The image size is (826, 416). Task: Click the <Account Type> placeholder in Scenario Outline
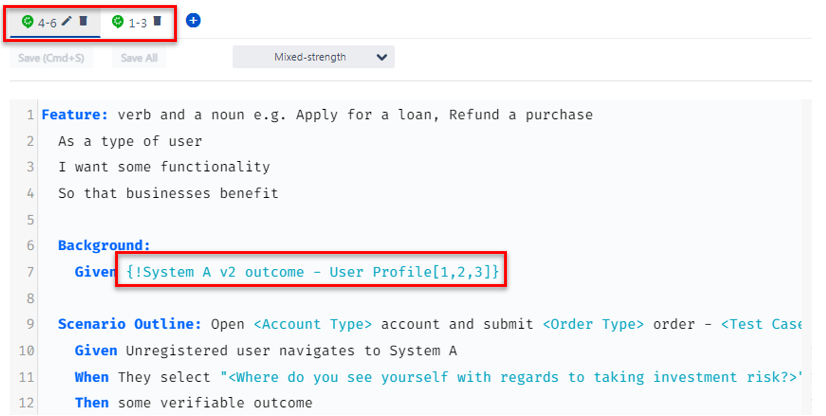(313, 324)
